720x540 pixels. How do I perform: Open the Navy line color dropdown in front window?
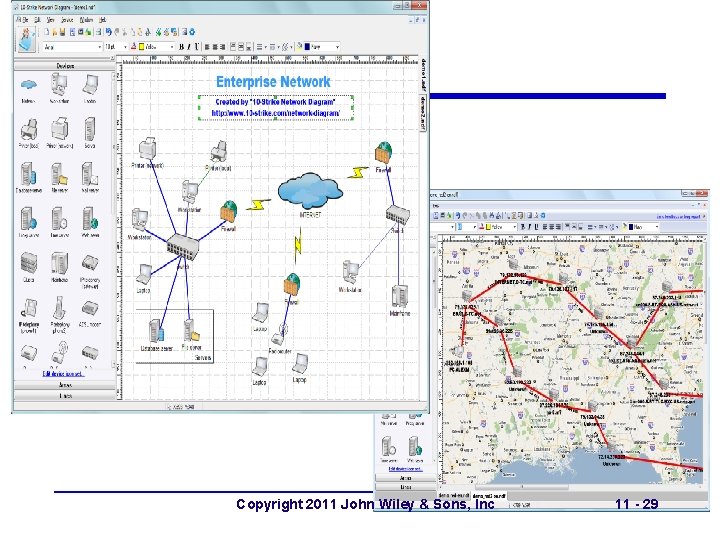338,47
